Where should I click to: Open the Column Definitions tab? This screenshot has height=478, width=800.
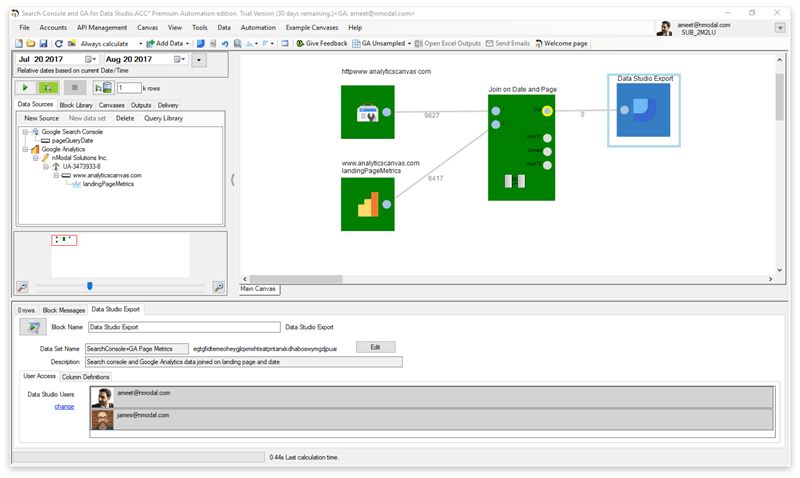click(x=86, y=377)
